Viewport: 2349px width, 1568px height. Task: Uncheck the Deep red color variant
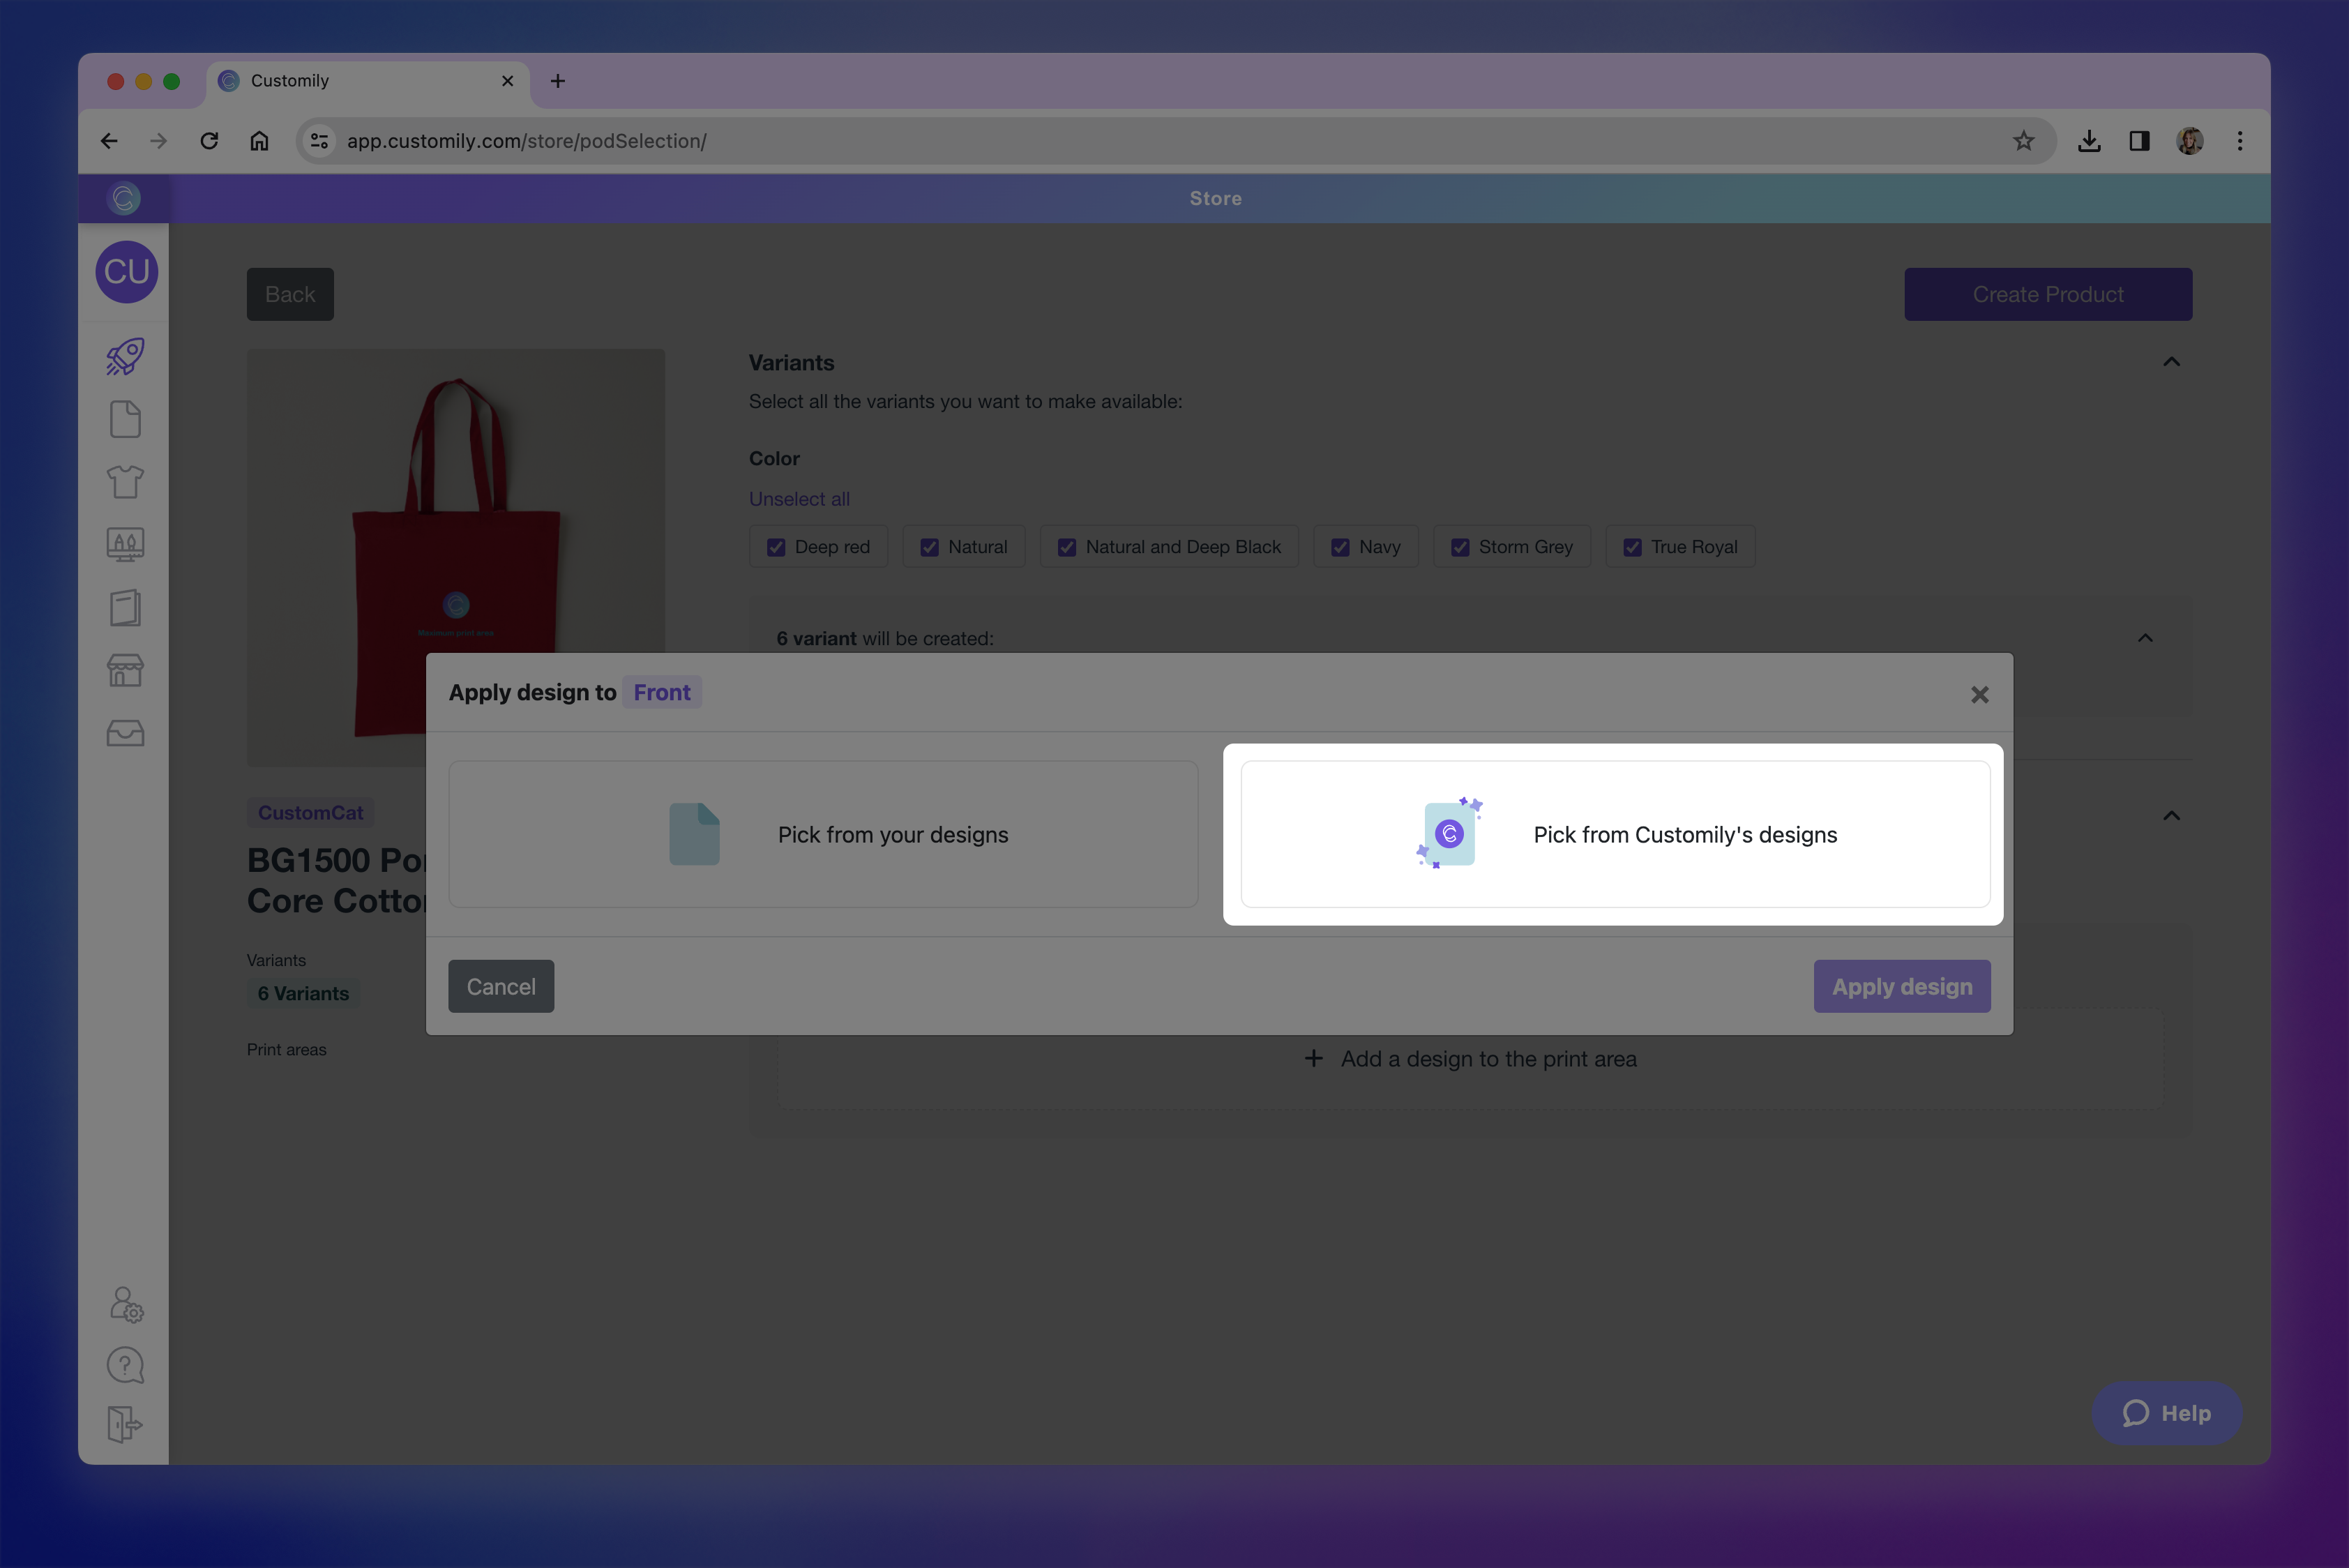click(x=776, y=547)
